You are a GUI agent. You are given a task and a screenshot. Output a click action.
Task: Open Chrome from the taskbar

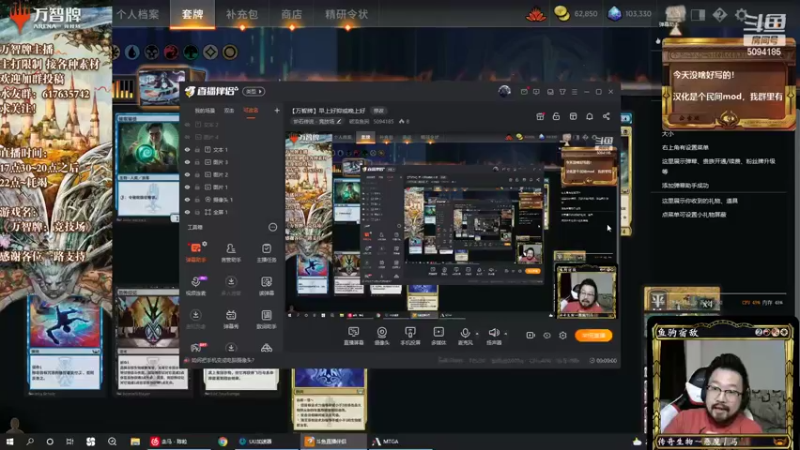pyautogui.click(x=223, y=441)
